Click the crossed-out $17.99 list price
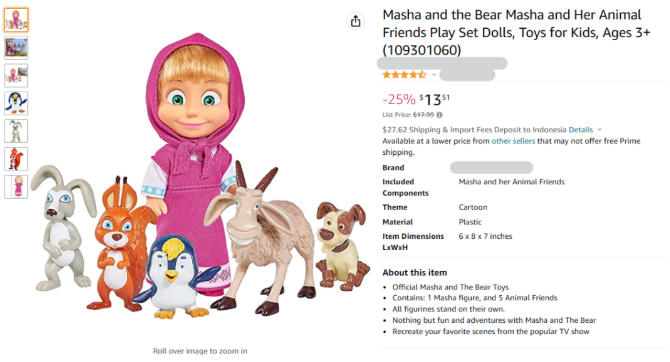Viewport: 670px width, 362px height. click(x=423, y=115)
